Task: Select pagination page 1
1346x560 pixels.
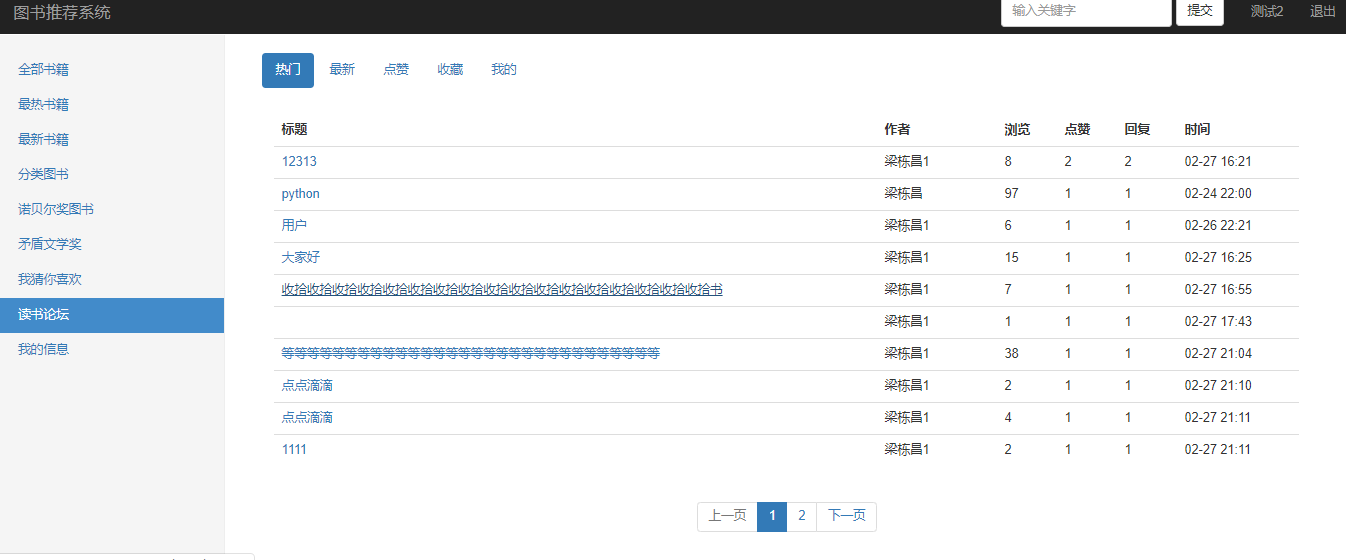Action: pyautogui.click(x=772, y=516)
